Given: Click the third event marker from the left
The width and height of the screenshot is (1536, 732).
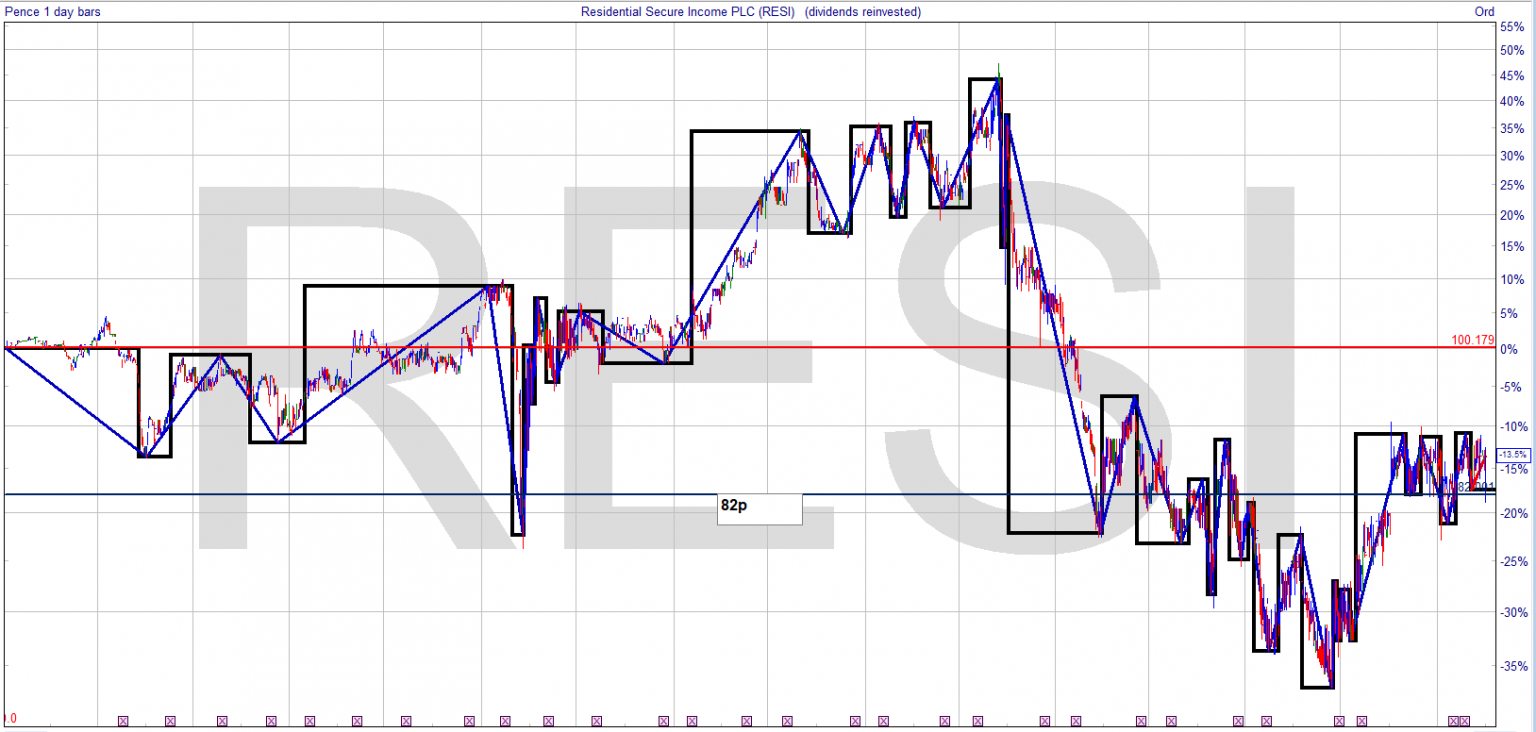Looking at the screenshot, I should [x=222, y=720].
